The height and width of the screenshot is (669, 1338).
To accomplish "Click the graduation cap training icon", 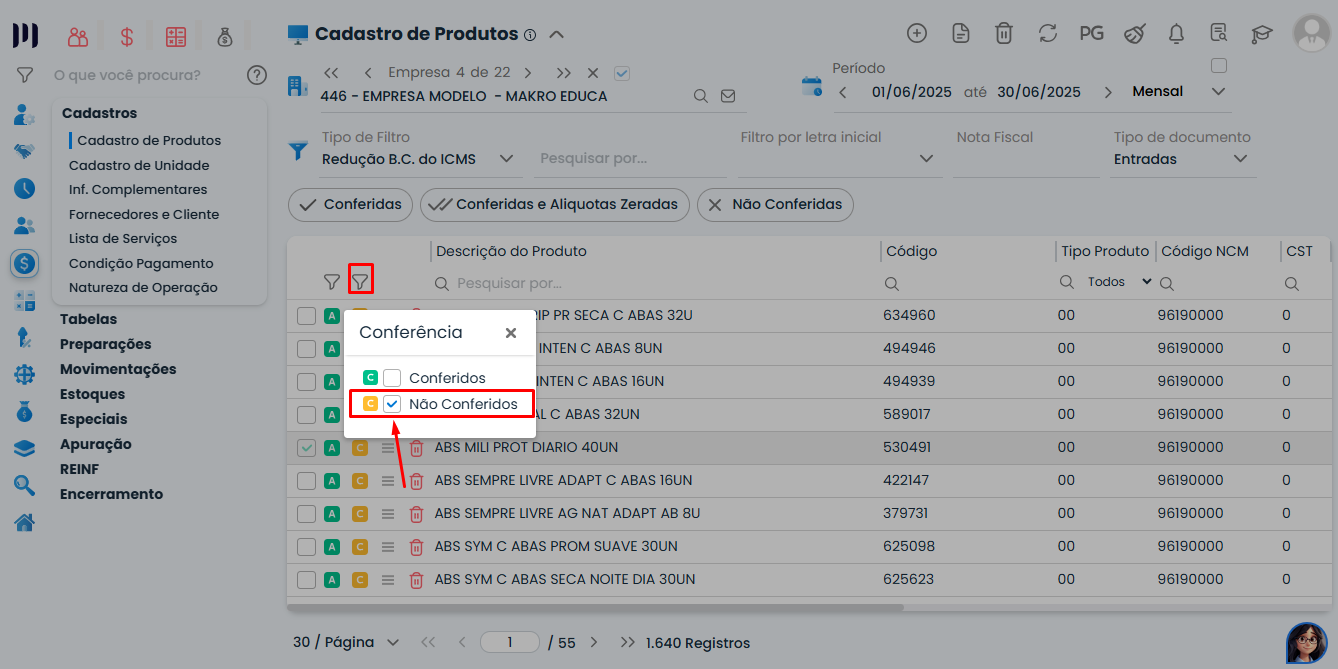I will click(1261, 32).
